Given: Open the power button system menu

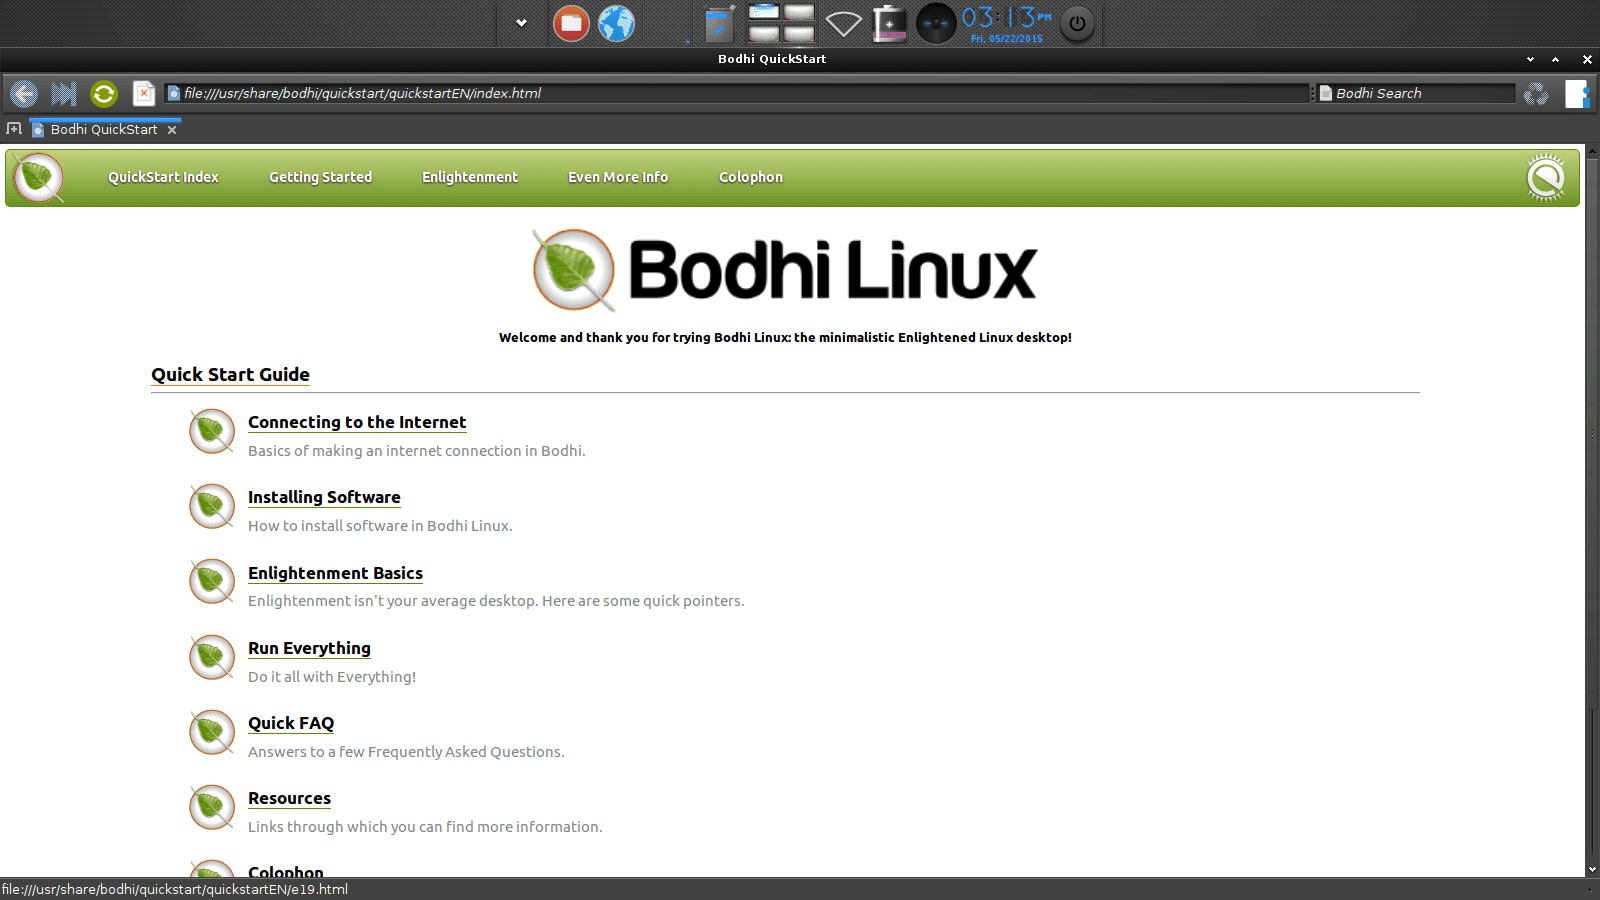Looking at the screenshot, I should pyautogui.click(x=1077, y=24).
